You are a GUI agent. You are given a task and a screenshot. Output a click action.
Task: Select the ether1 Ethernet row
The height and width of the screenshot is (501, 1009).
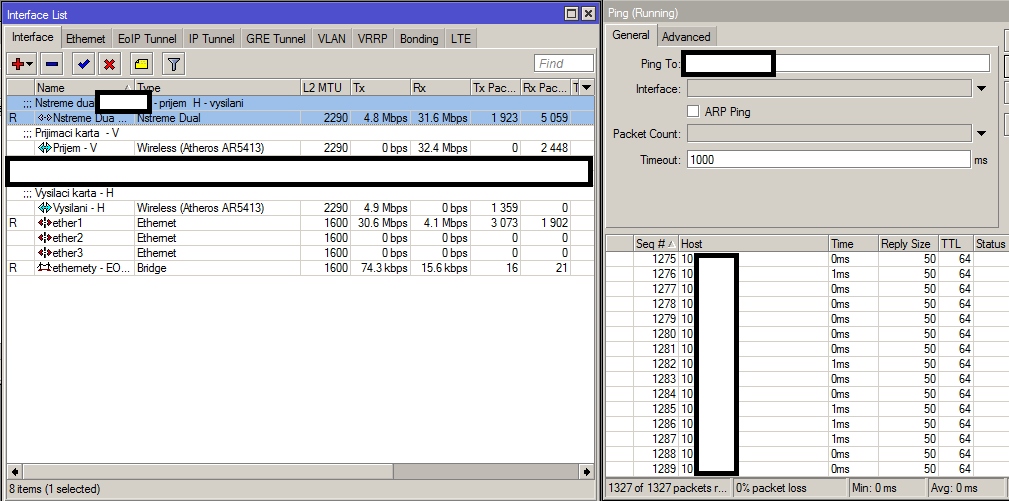(300, 223)
